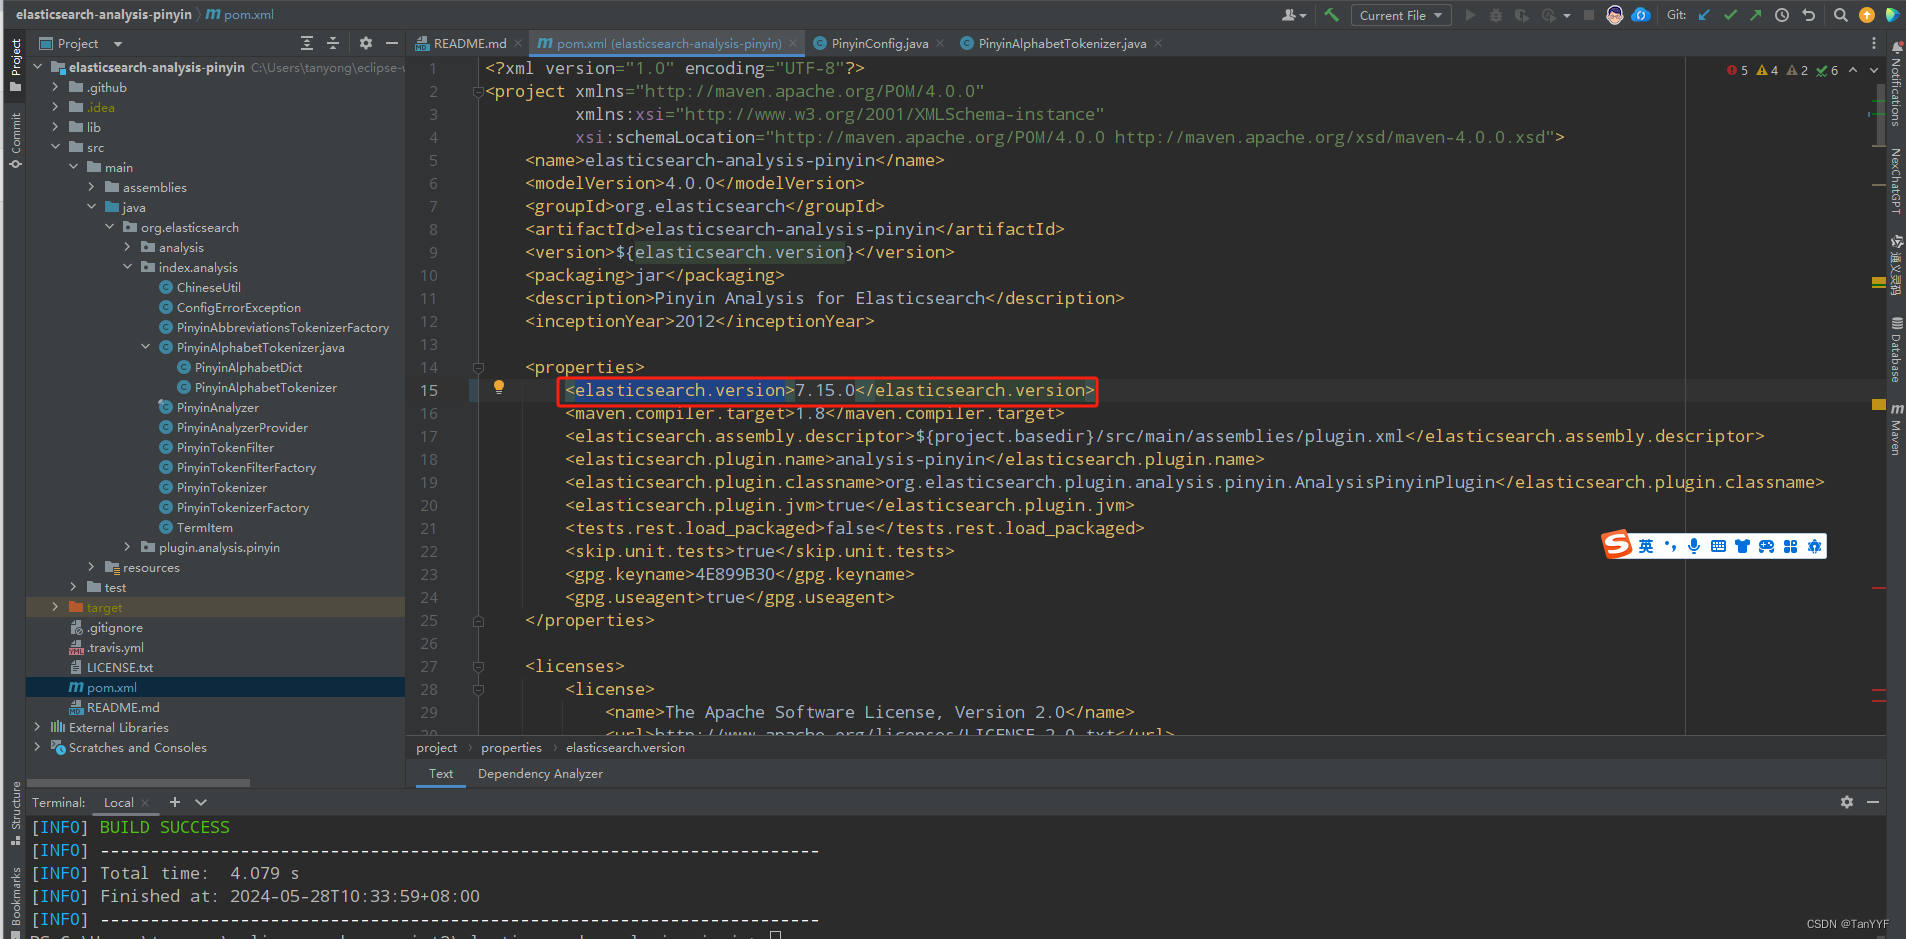This screenshot has width=1906, height=939.
Task: Click the Build Project hammer icon
Action: [1331, 15]
